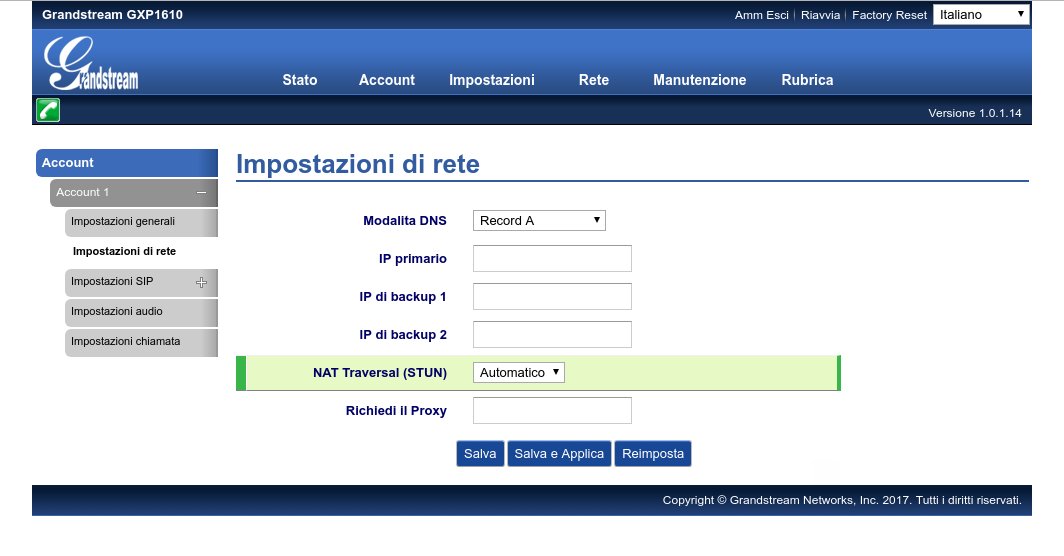Click the Reimposta button
The image size is (1064, 556).
[653, 453]
